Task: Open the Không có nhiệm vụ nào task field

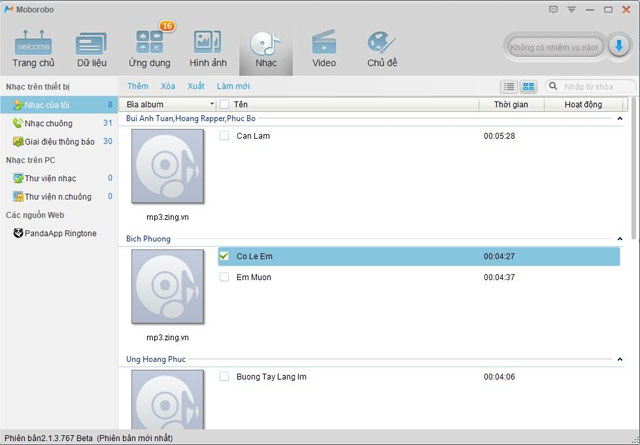Action: (555, 47)
